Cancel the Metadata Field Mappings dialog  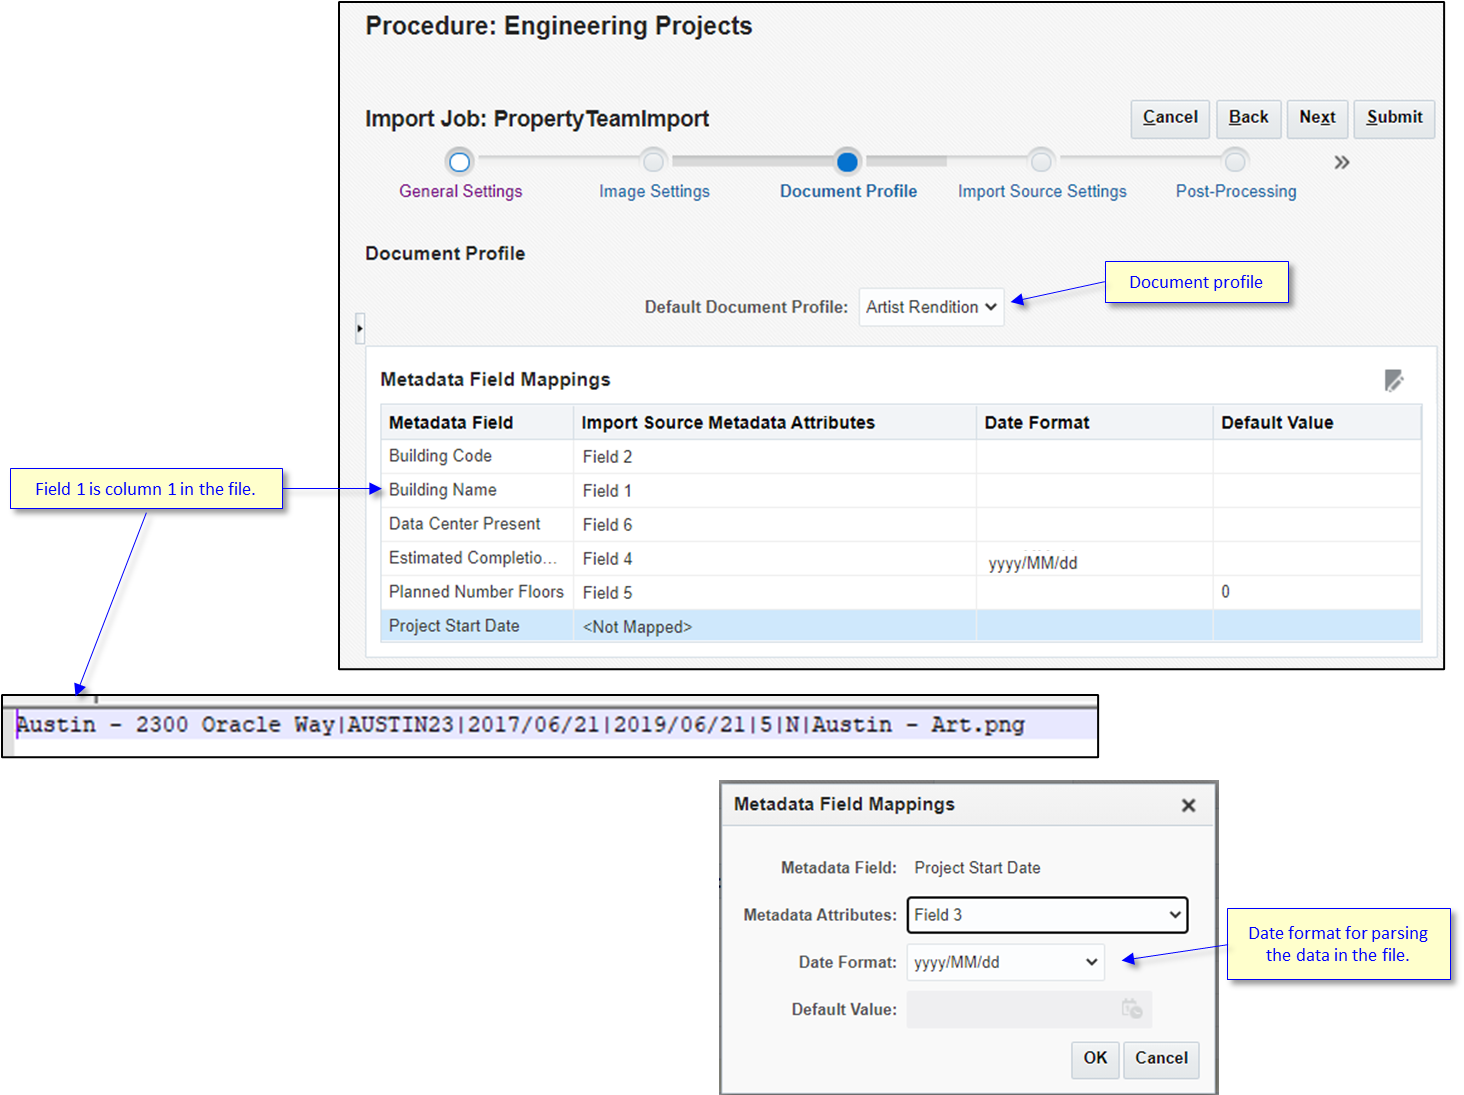[1160, 1059]
